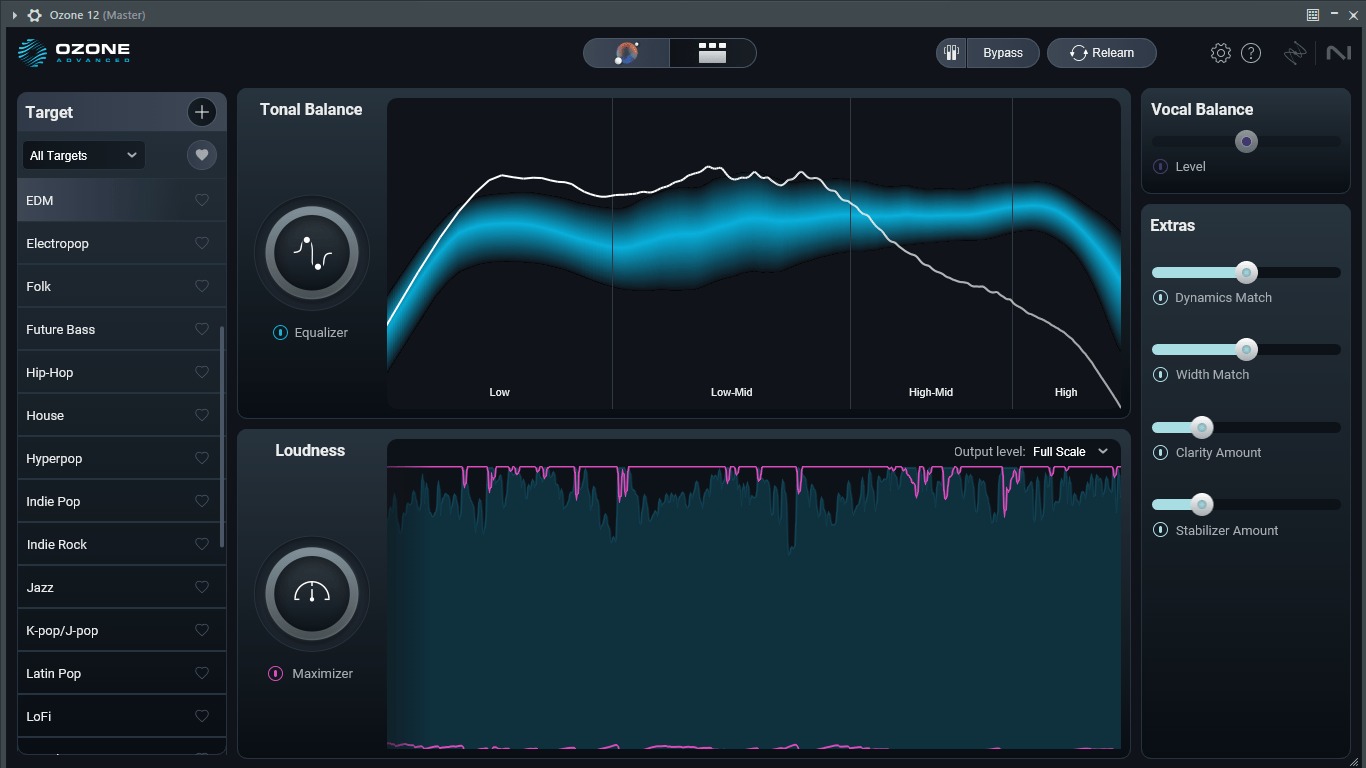1366x768 pixels.
Task: Click the Target list scrollbar
Action: pyautogui.click(x=222, y=430)
